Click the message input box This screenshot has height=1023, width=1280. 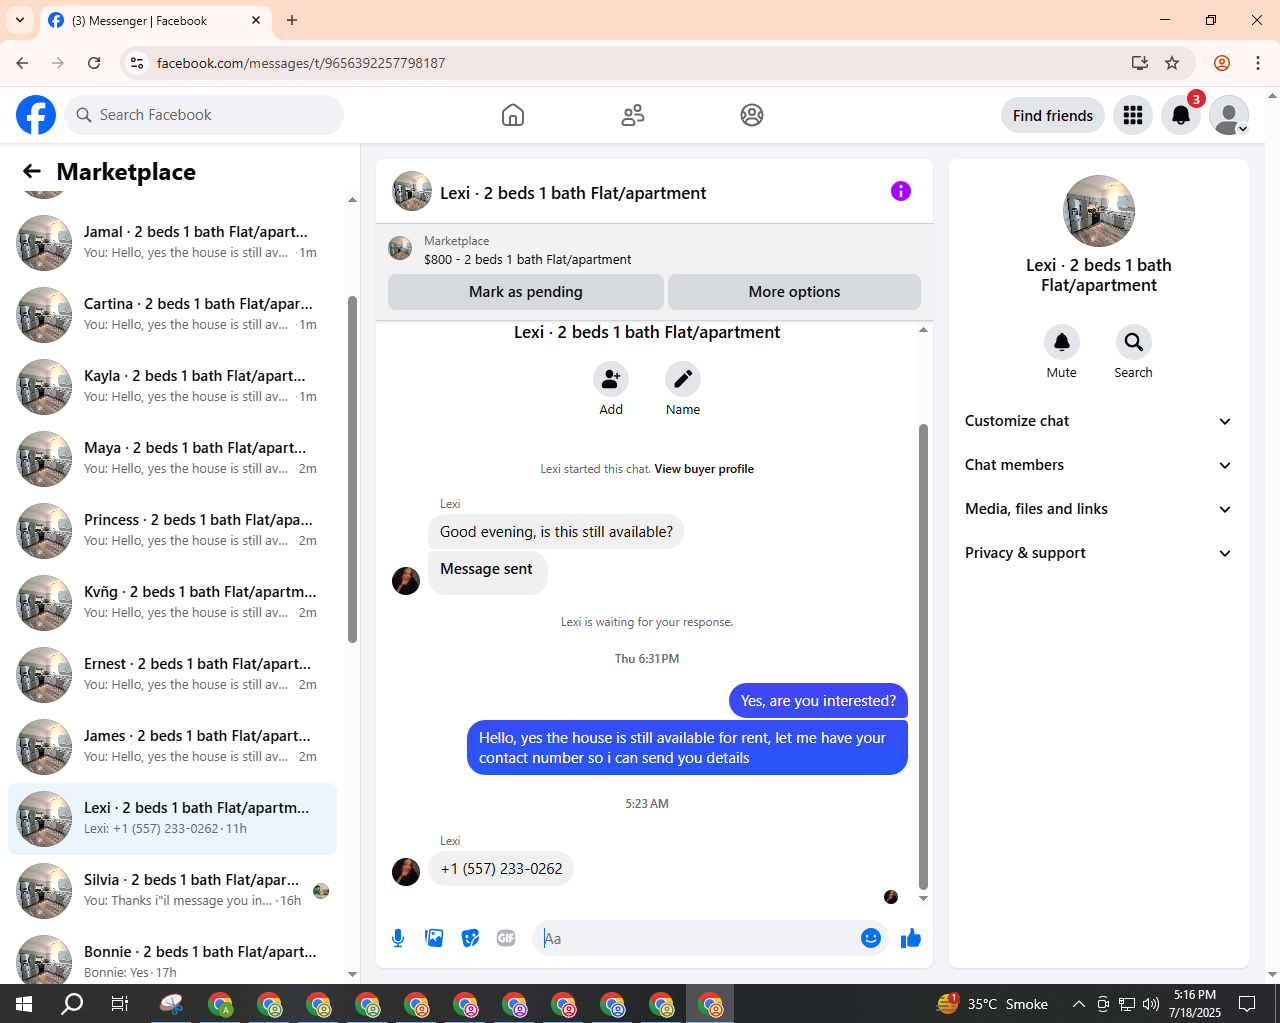(x=696, y=938)
